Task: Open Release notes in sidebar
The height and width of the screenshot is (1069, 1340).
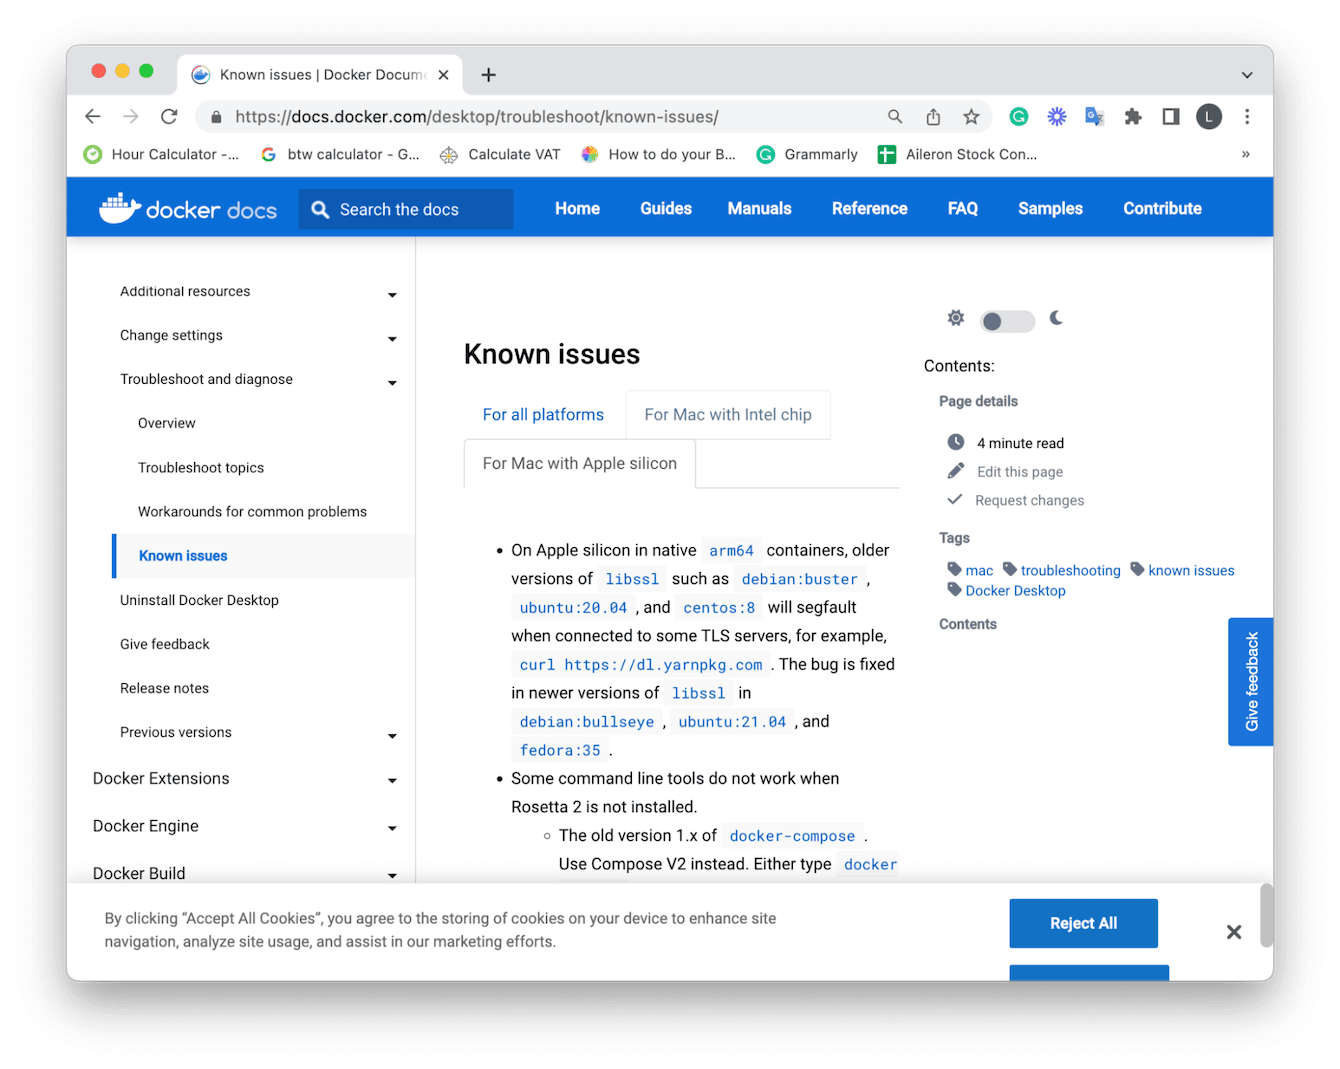Action: point(164,688)
